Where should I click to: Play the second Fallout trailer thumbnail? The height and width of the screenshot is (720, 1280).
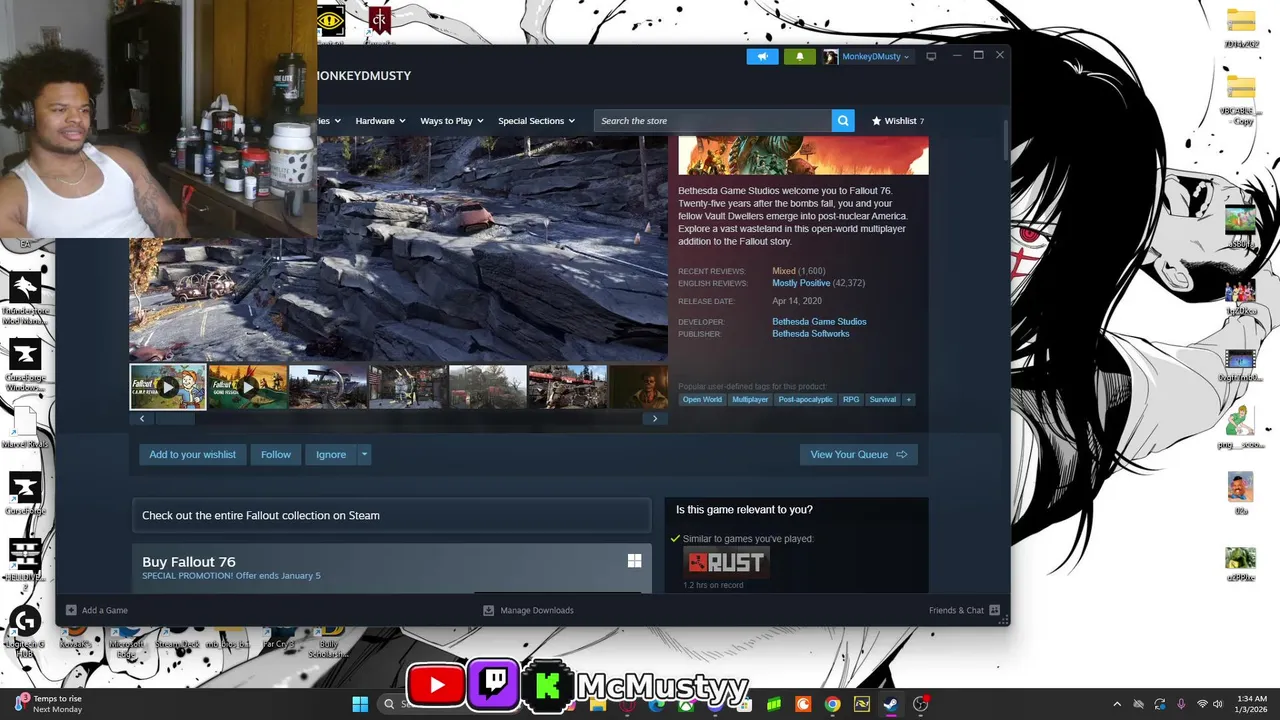coord(248,387)
